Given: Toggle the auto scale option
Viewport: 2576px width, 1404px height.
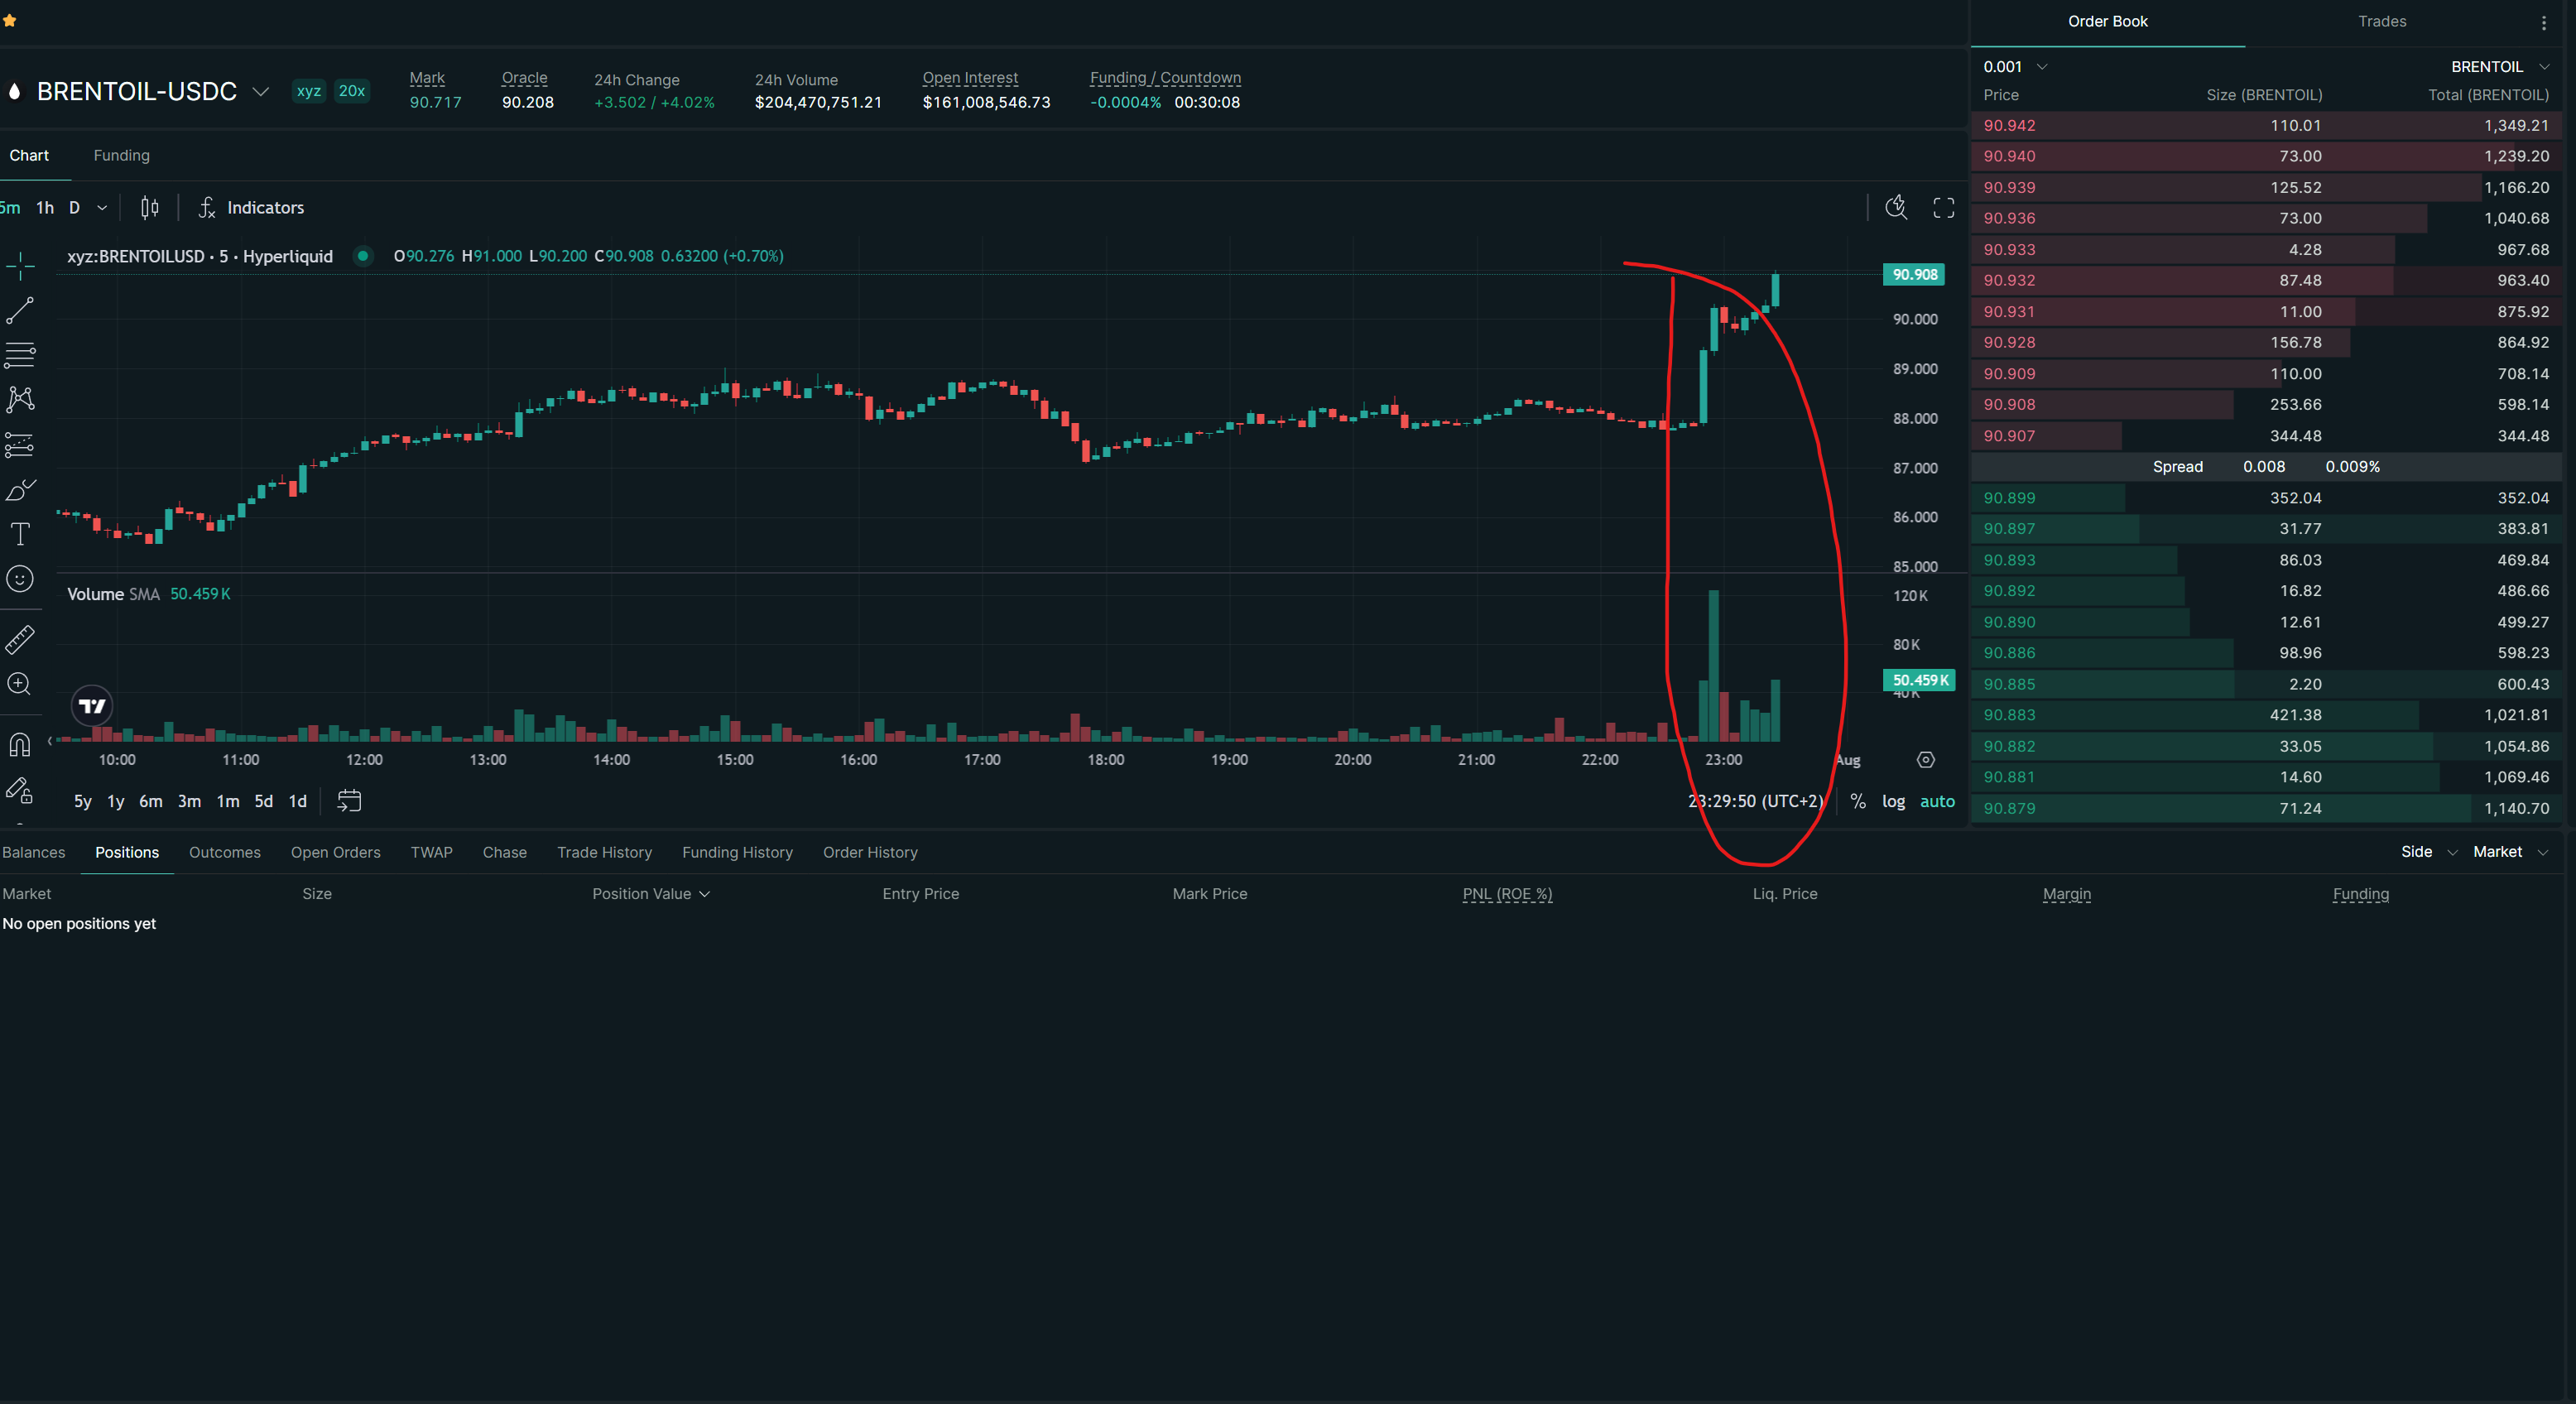Looking at the screenshot, I should pos(1937,801).
